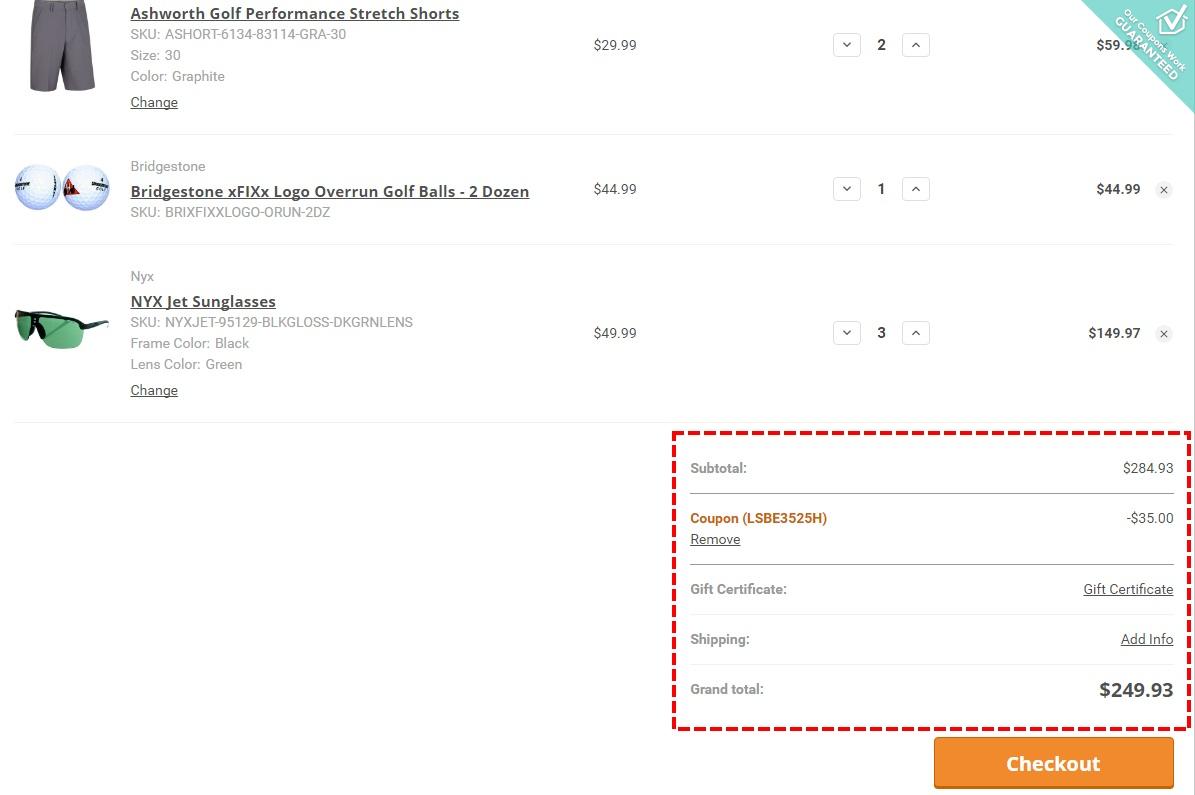Click the Grand total $249.93 amount
Viewport: 1195px width, 795px height.
pos(1136,690)
